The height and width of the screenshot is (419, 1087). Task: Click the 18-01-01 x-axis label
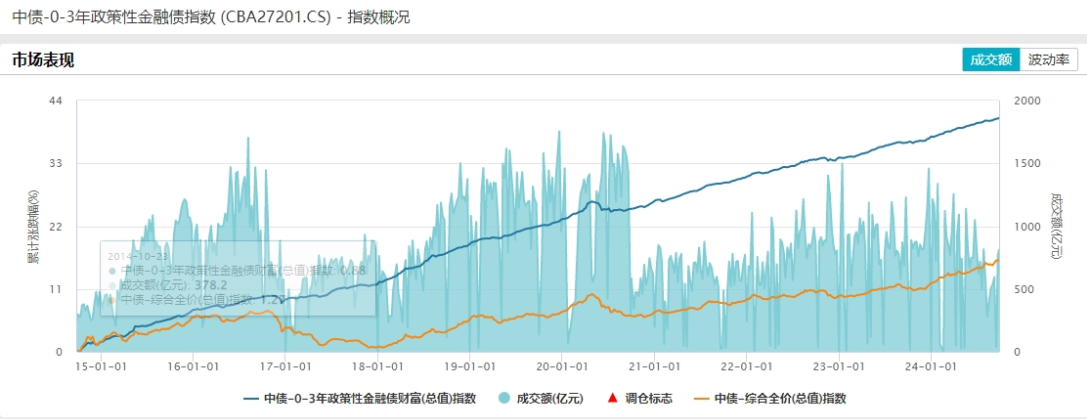376,365
